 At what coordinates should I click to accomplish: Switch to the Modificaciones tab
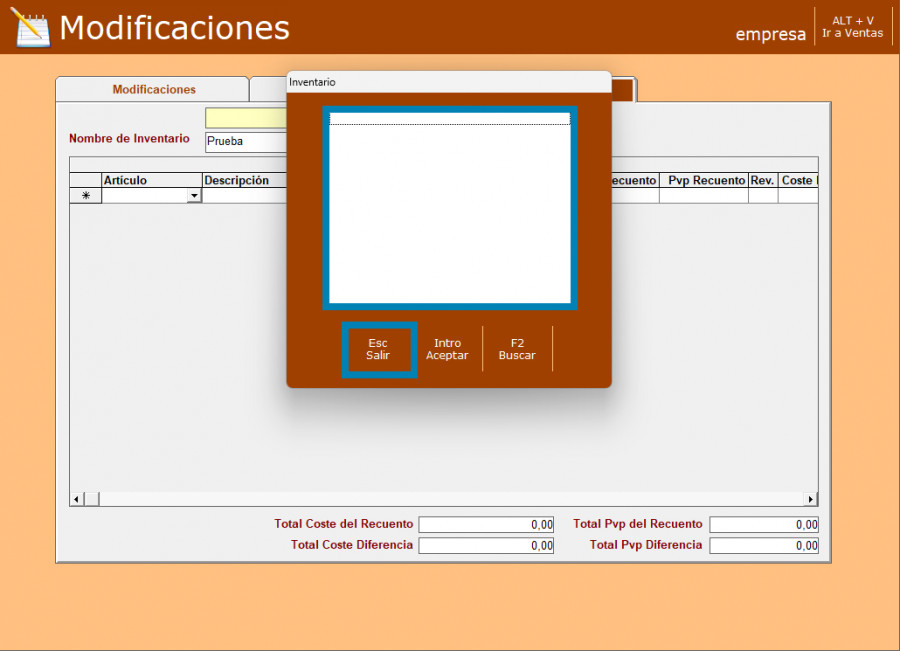(x=153, y=90)
